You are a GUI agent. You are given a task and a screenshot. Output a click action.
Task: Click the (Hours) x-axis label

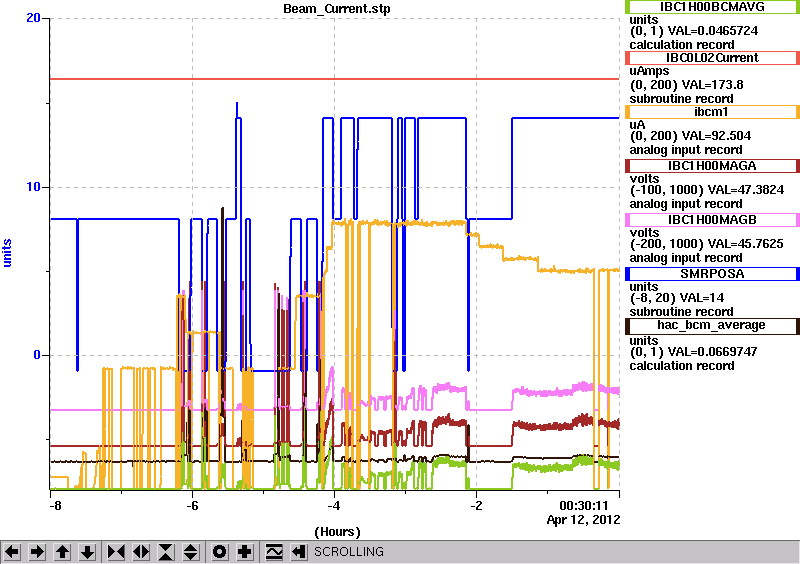pos(337,532)
